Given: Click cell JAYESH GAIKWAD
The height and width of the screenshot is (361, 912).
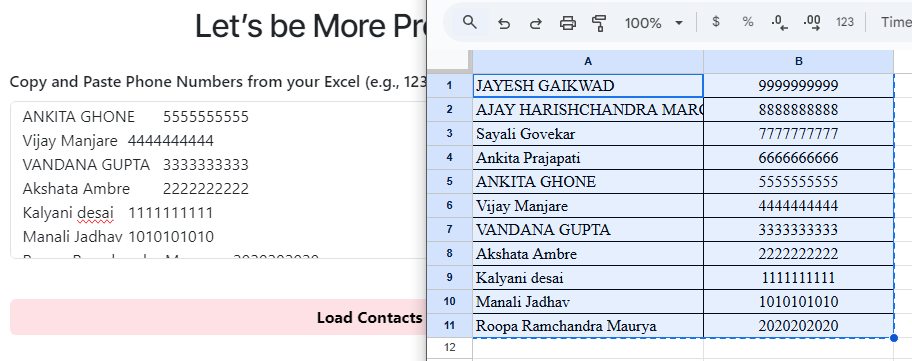Looking at the screenshot, I should click(588, 86).
